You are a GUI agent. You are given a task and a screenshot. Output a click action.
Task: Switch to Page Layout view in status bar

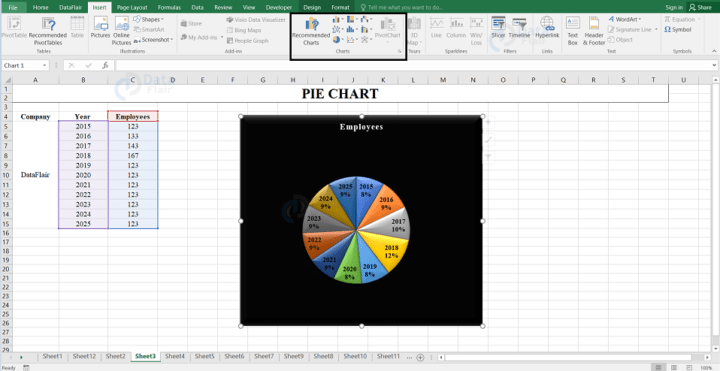[674, 367]
